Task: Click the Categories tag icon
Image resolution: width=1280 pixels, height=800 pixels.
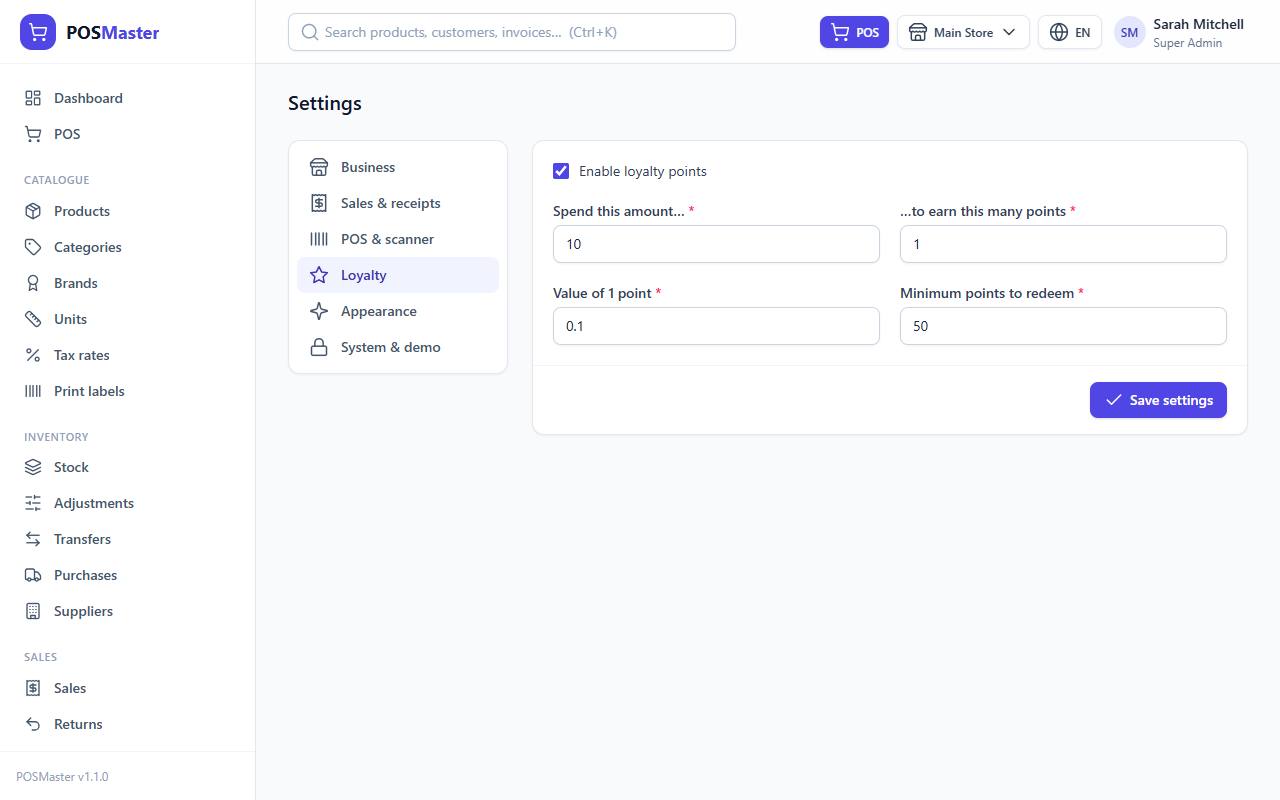Action: 33,247
